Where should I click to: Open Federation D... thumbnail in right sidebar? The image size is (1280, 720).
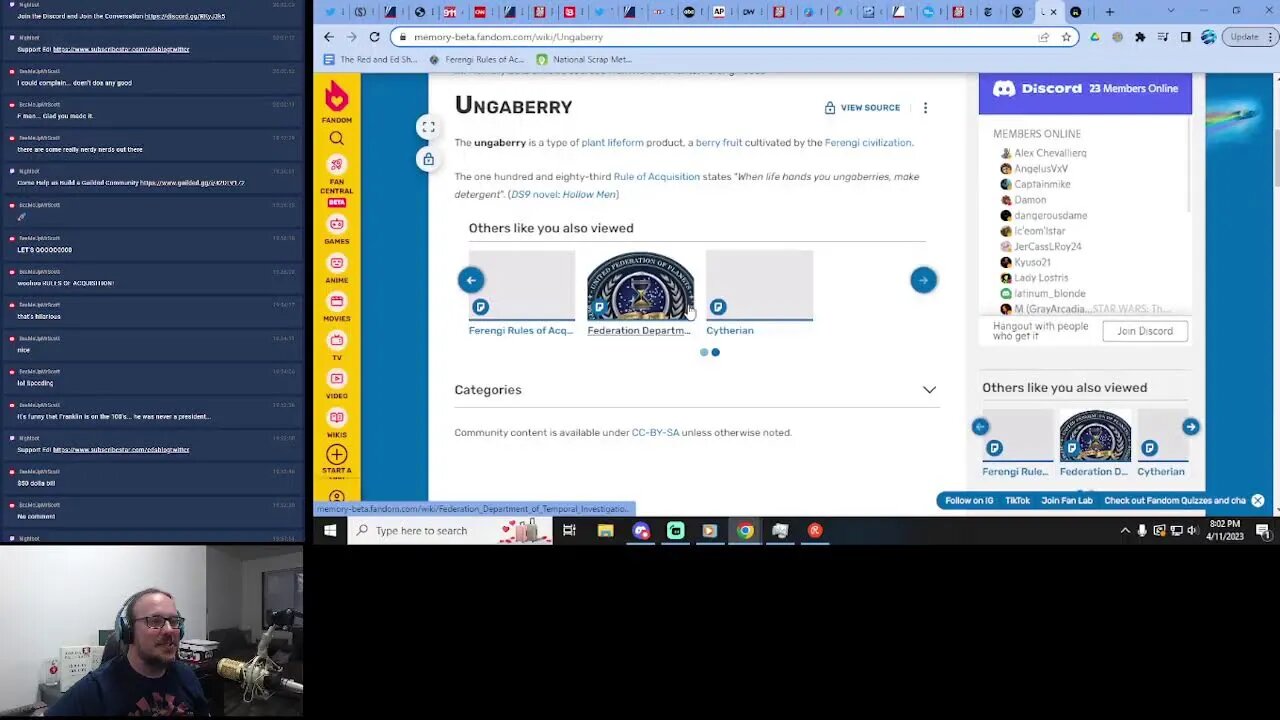pyautogui.click(x=1095, y=436)
